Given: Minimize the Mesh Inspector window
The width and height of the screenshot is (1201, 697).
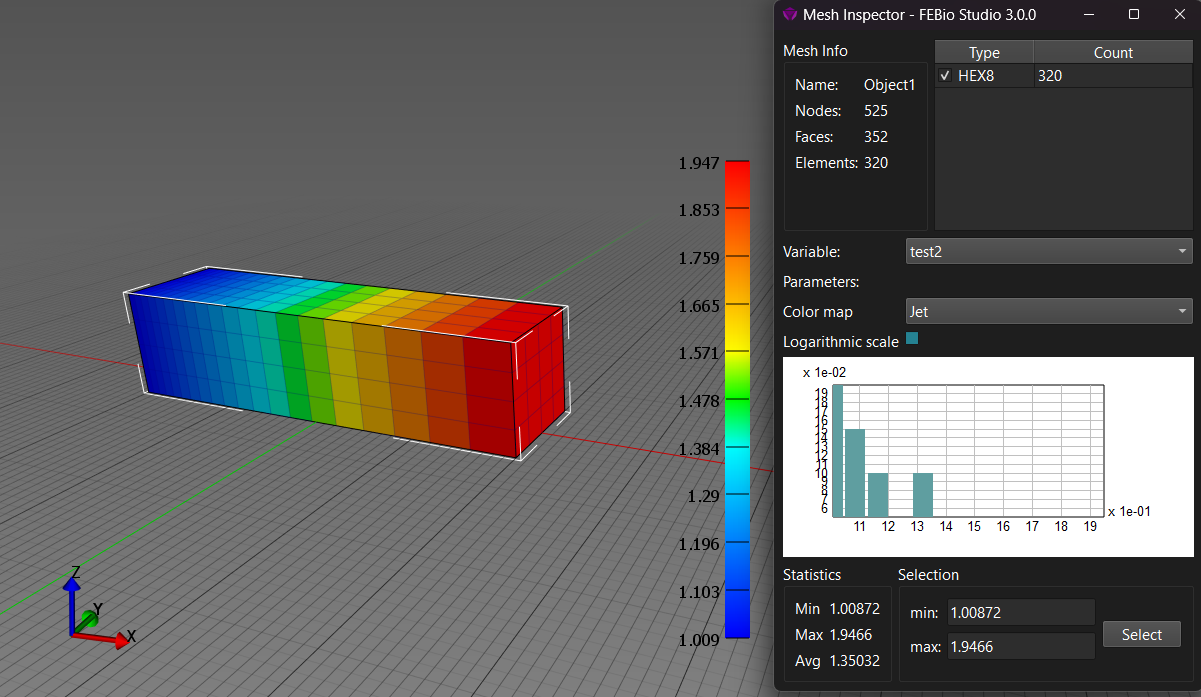Looking at the screenshot, I should [x=1087, y=15].
